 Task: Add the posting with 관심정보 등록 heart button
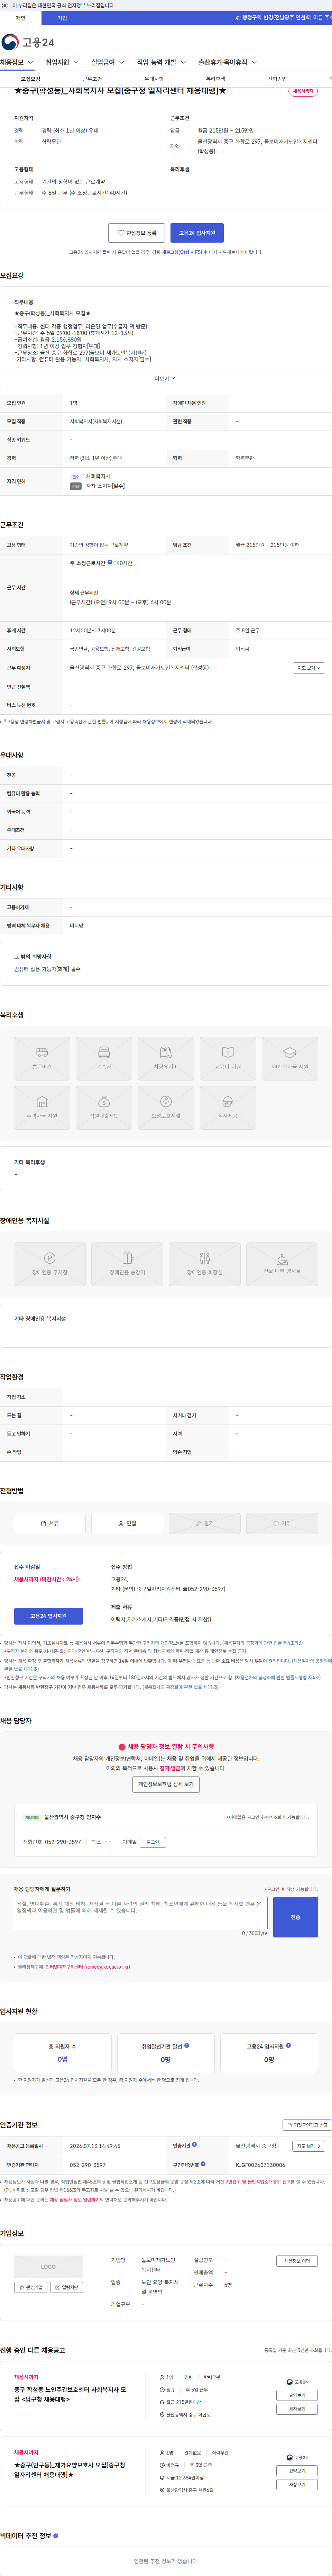tap(137, 233)
